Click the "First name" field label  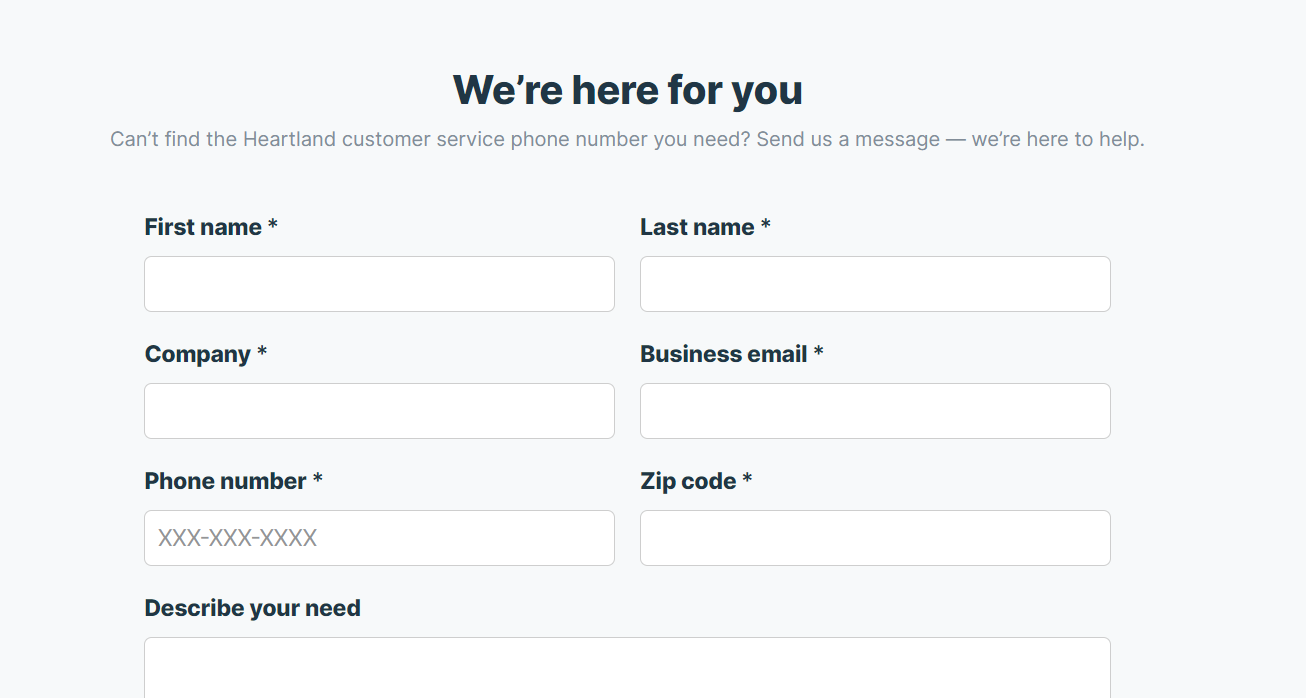pos(203,227)
